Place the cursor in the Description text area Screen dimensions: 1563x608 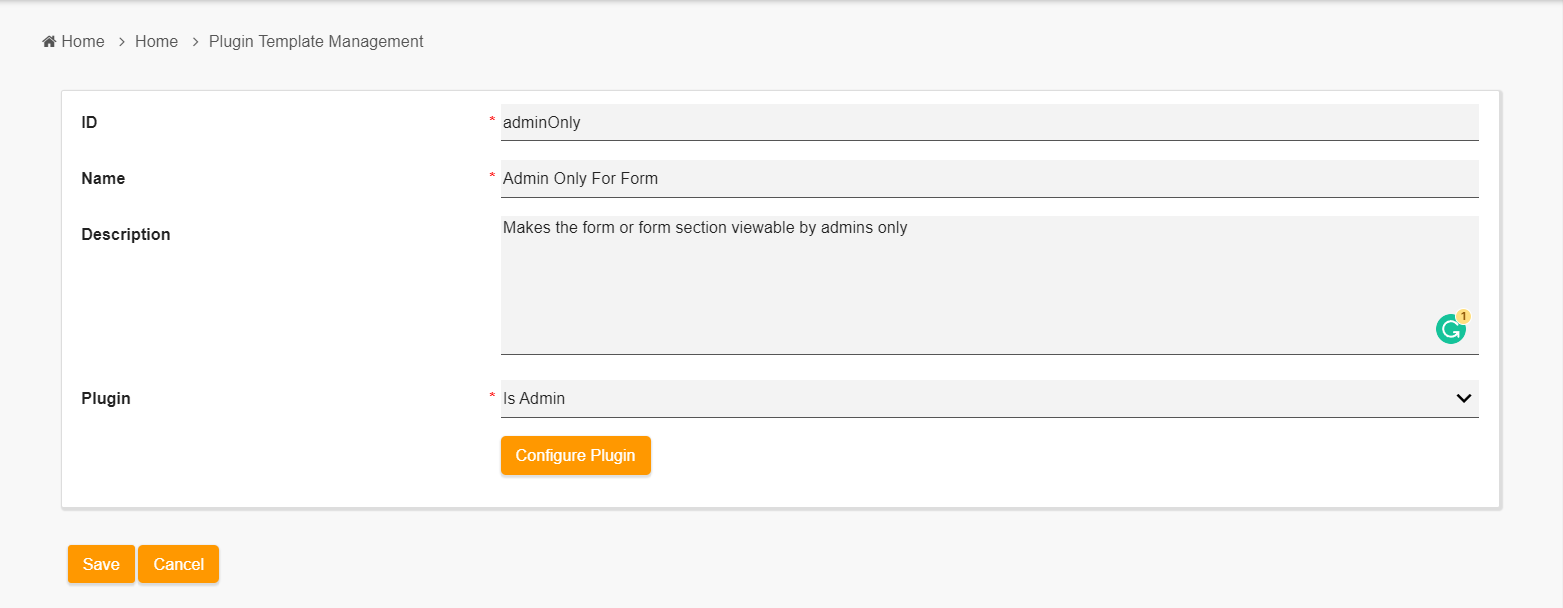(989, 285)
